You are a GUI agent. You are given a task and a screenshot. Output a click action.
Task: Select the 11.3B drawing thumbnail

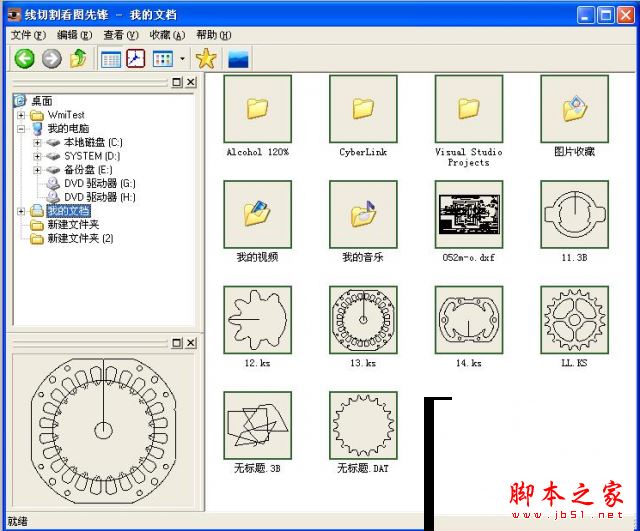[x=575, y=214]
